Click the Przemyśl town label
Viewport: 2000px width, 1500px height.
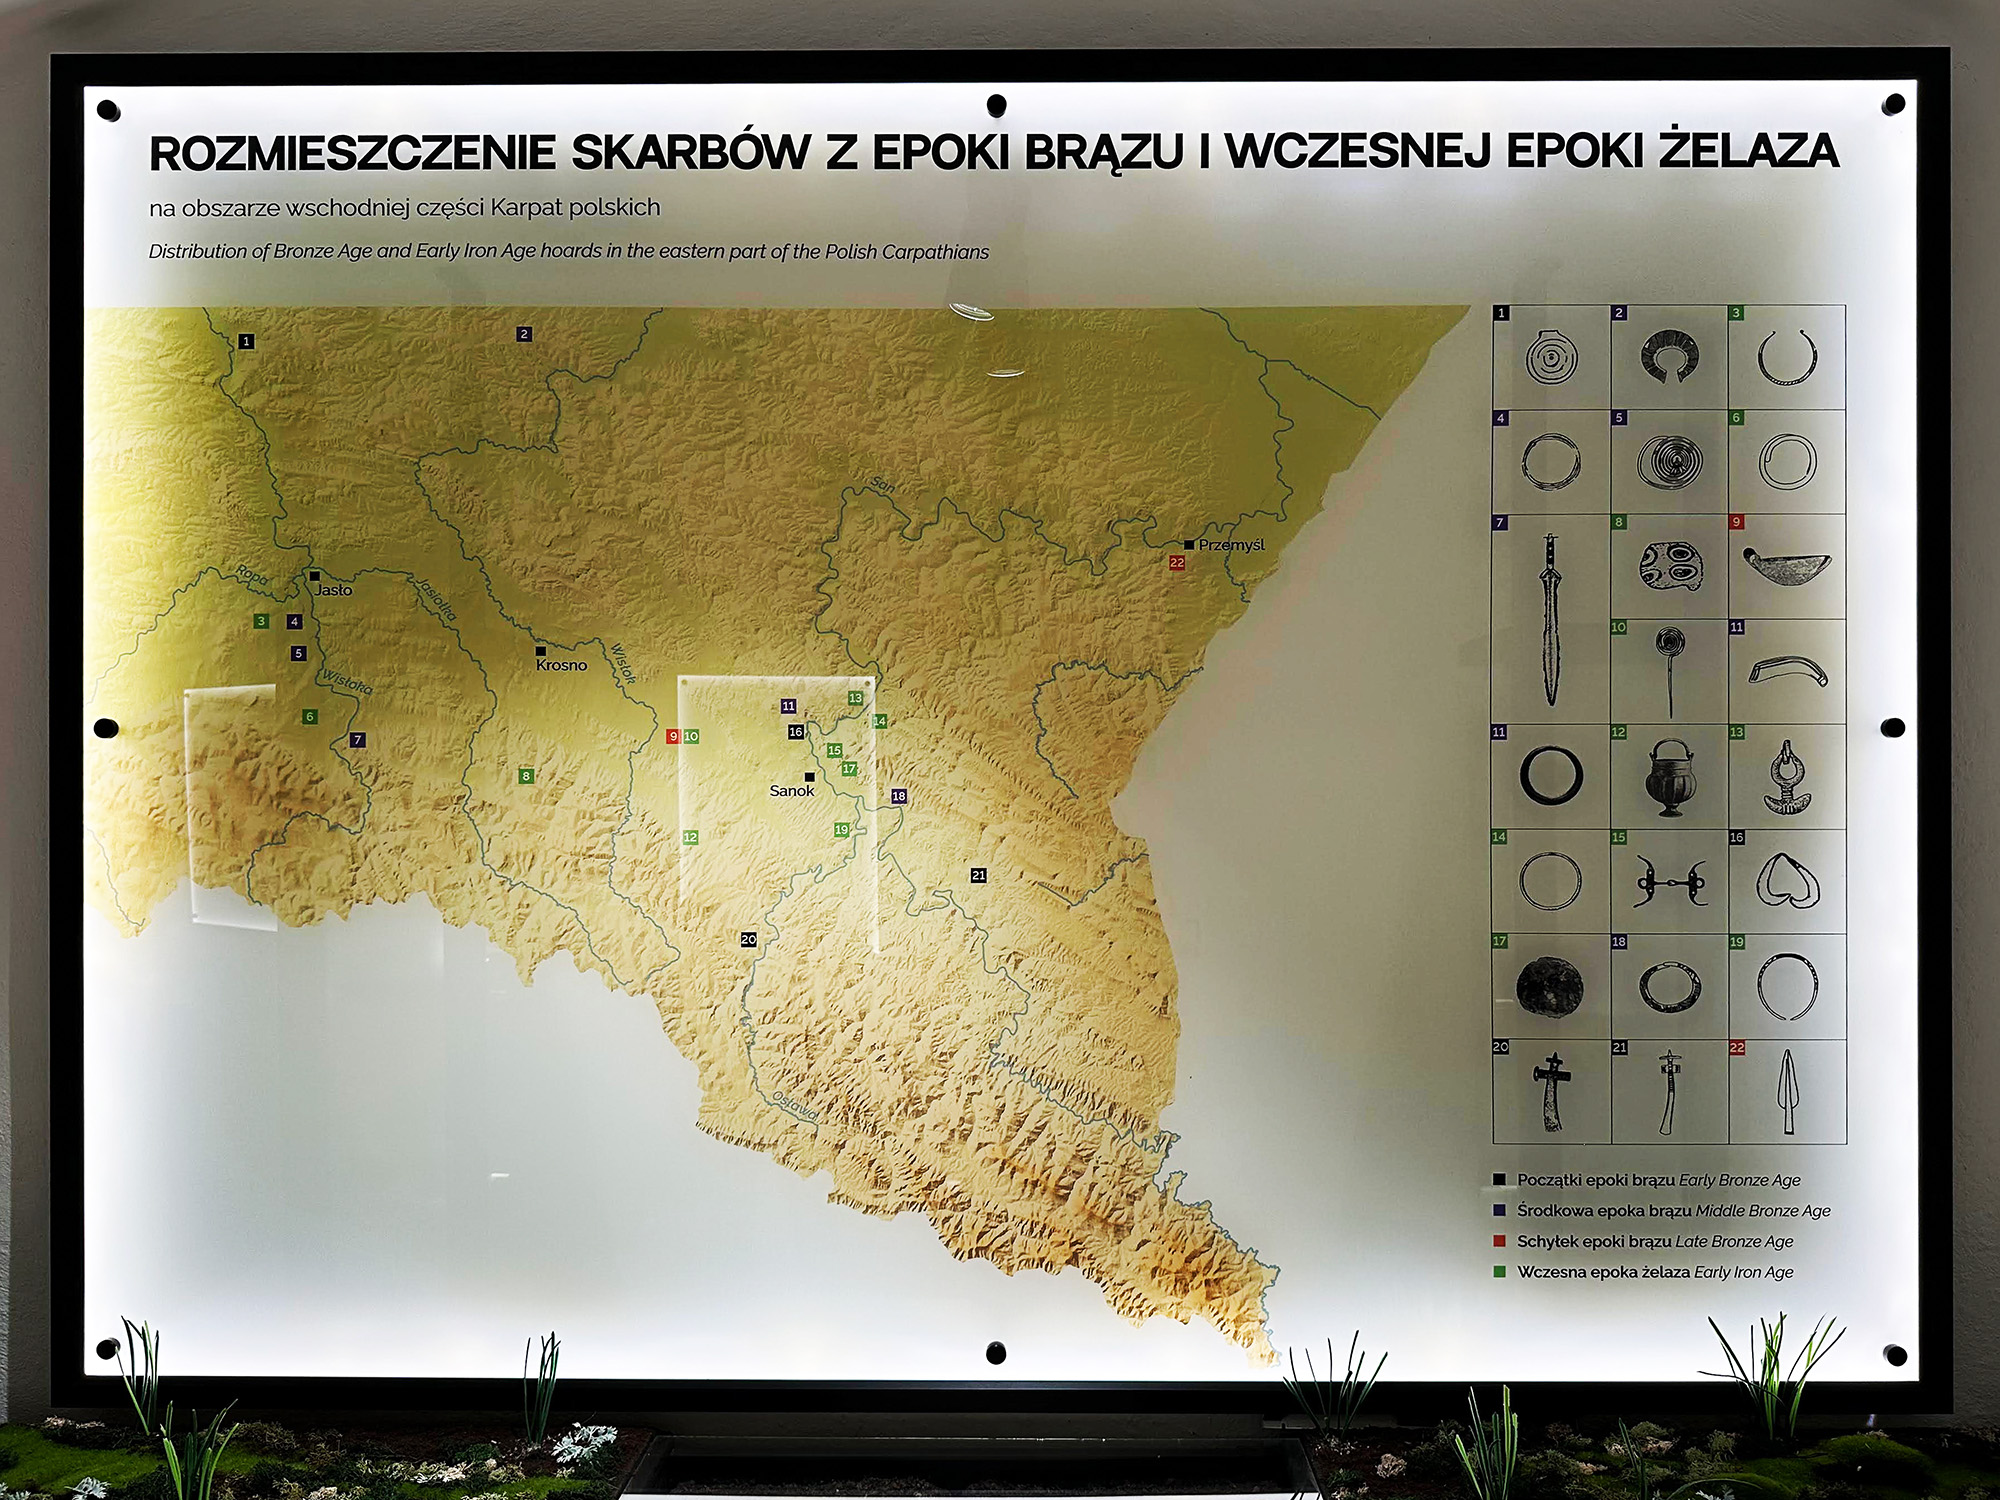pyautogui.click(x=1231, y=545)
